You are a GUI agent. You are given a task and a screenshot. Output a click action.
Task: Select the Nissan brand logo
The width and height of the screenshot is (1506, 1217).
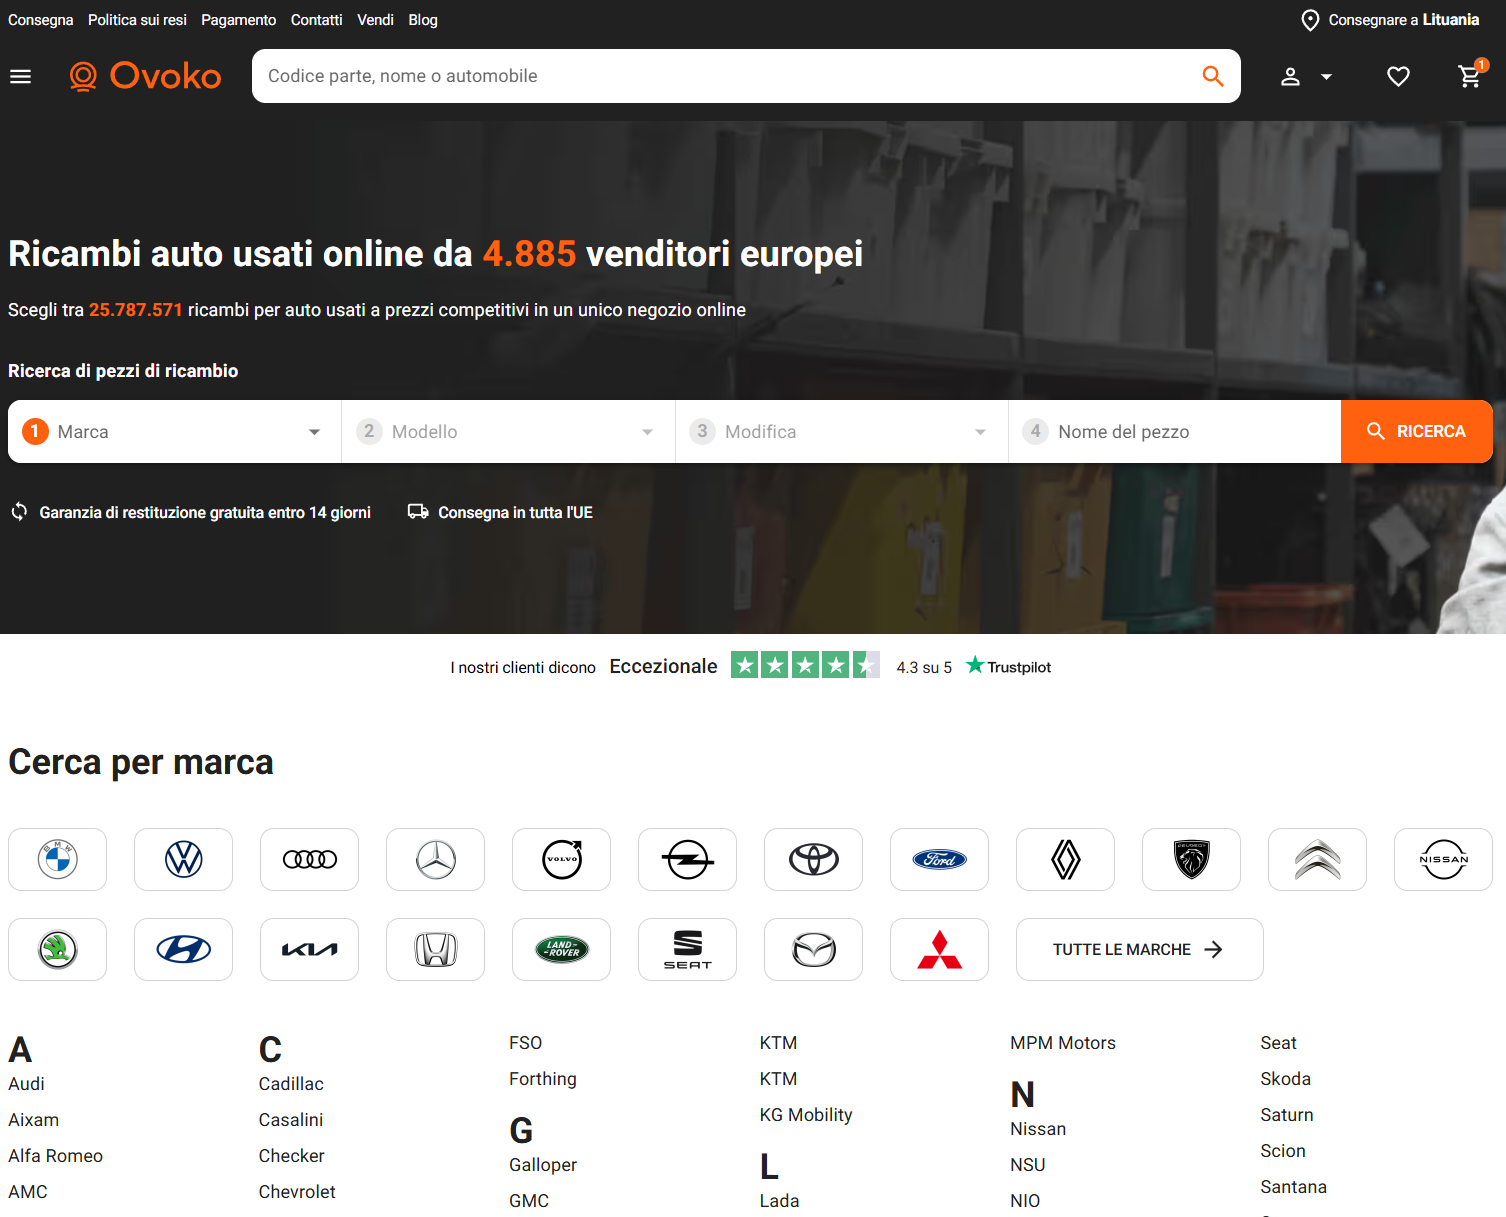coord(1444,859)
